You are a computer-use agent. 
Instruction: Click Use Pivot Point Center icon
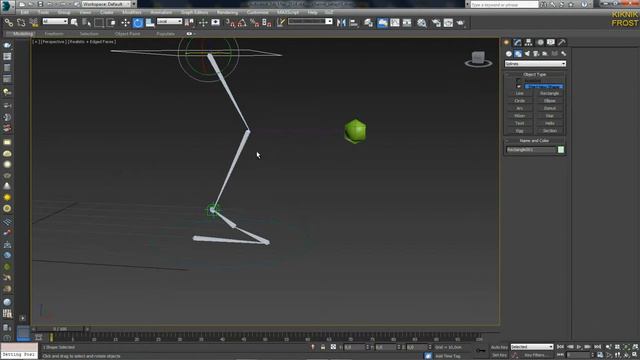tap(189, 22)
